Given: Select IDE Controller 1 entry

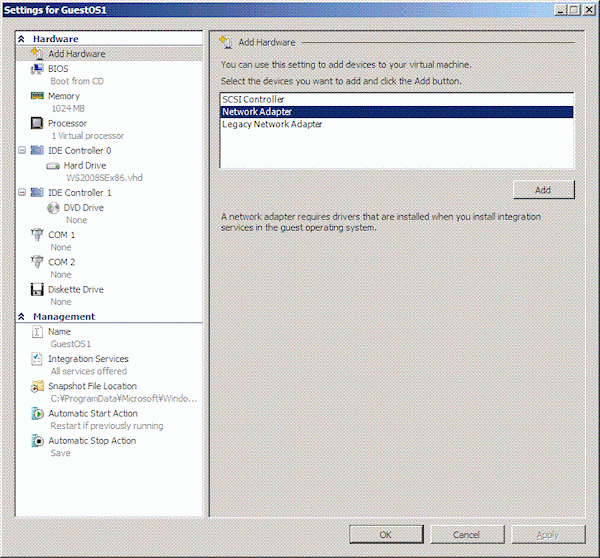Looking at the screenshot, I should tap(80, 193).
